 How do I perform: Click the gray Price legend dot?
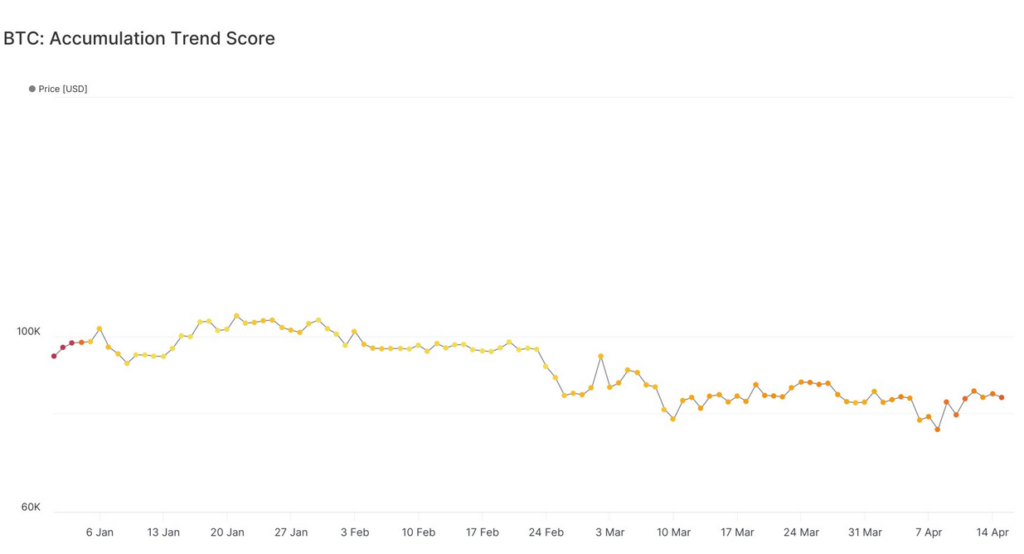(32, 89)
